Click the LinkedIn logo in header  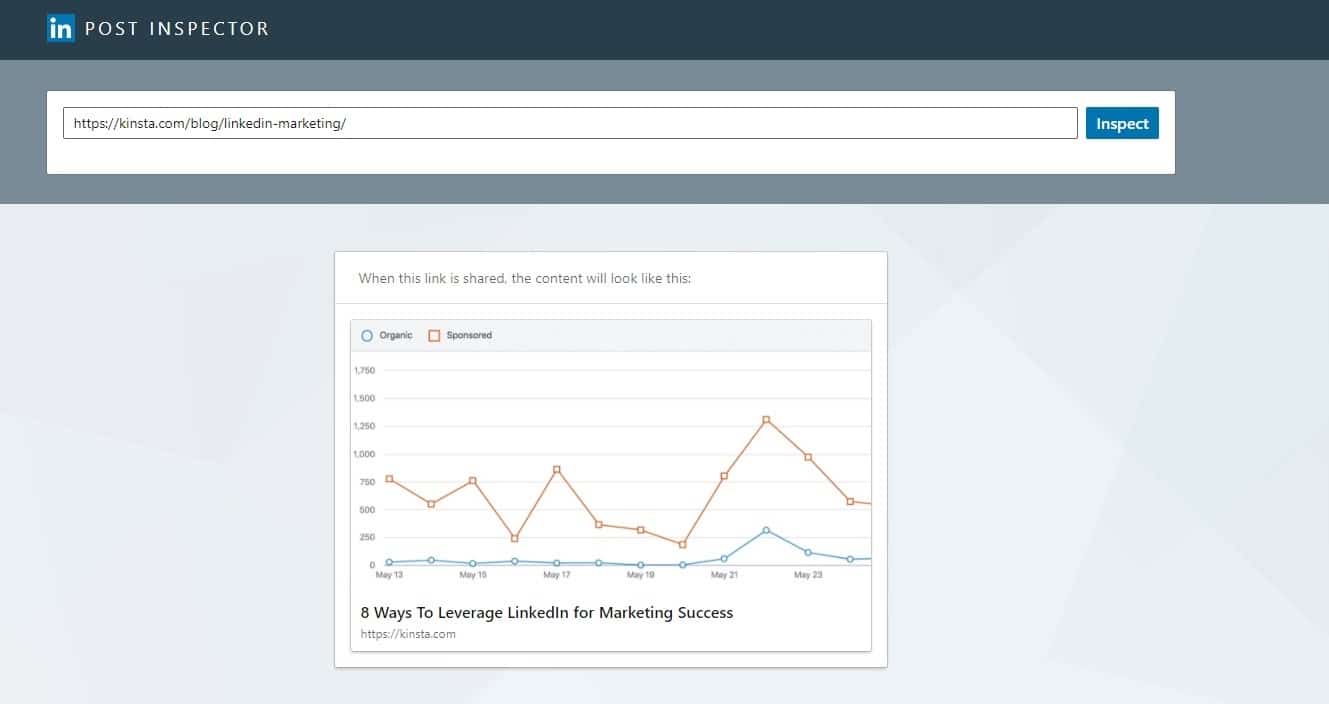pyautogui.click(x=61, y=28)
